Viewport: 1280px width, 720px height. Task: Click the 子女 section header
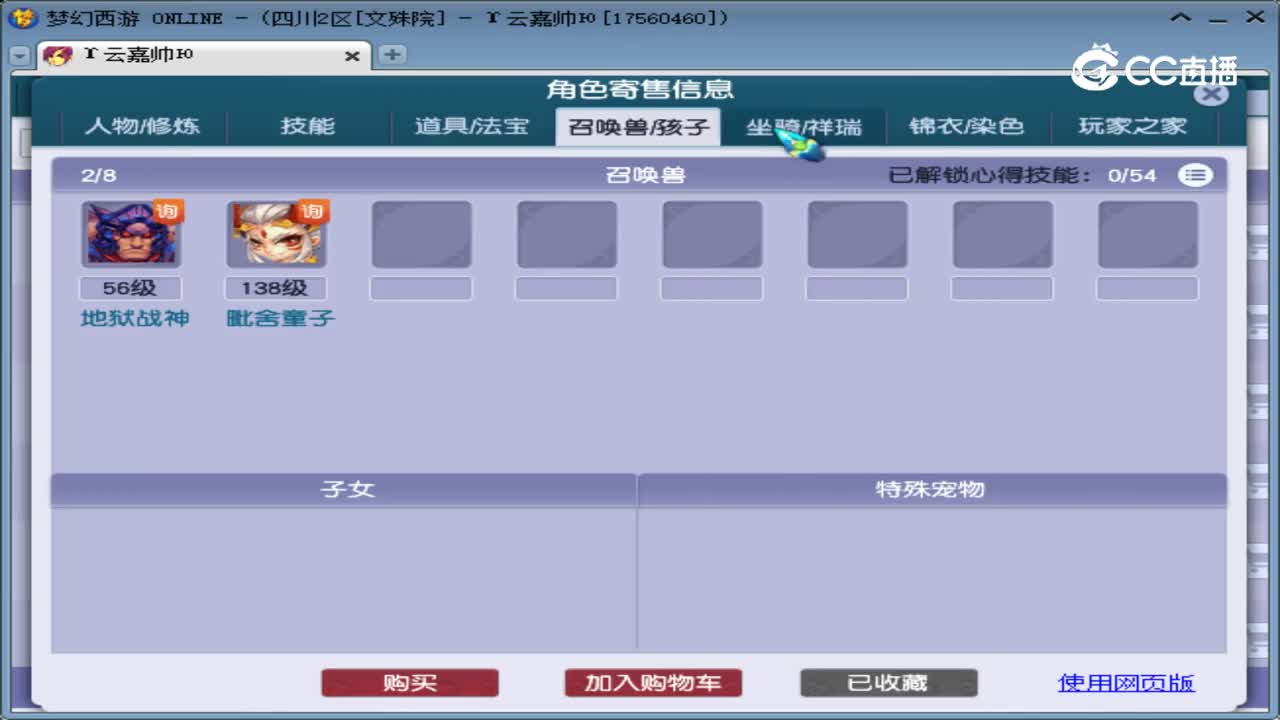[x=344, y=490]
